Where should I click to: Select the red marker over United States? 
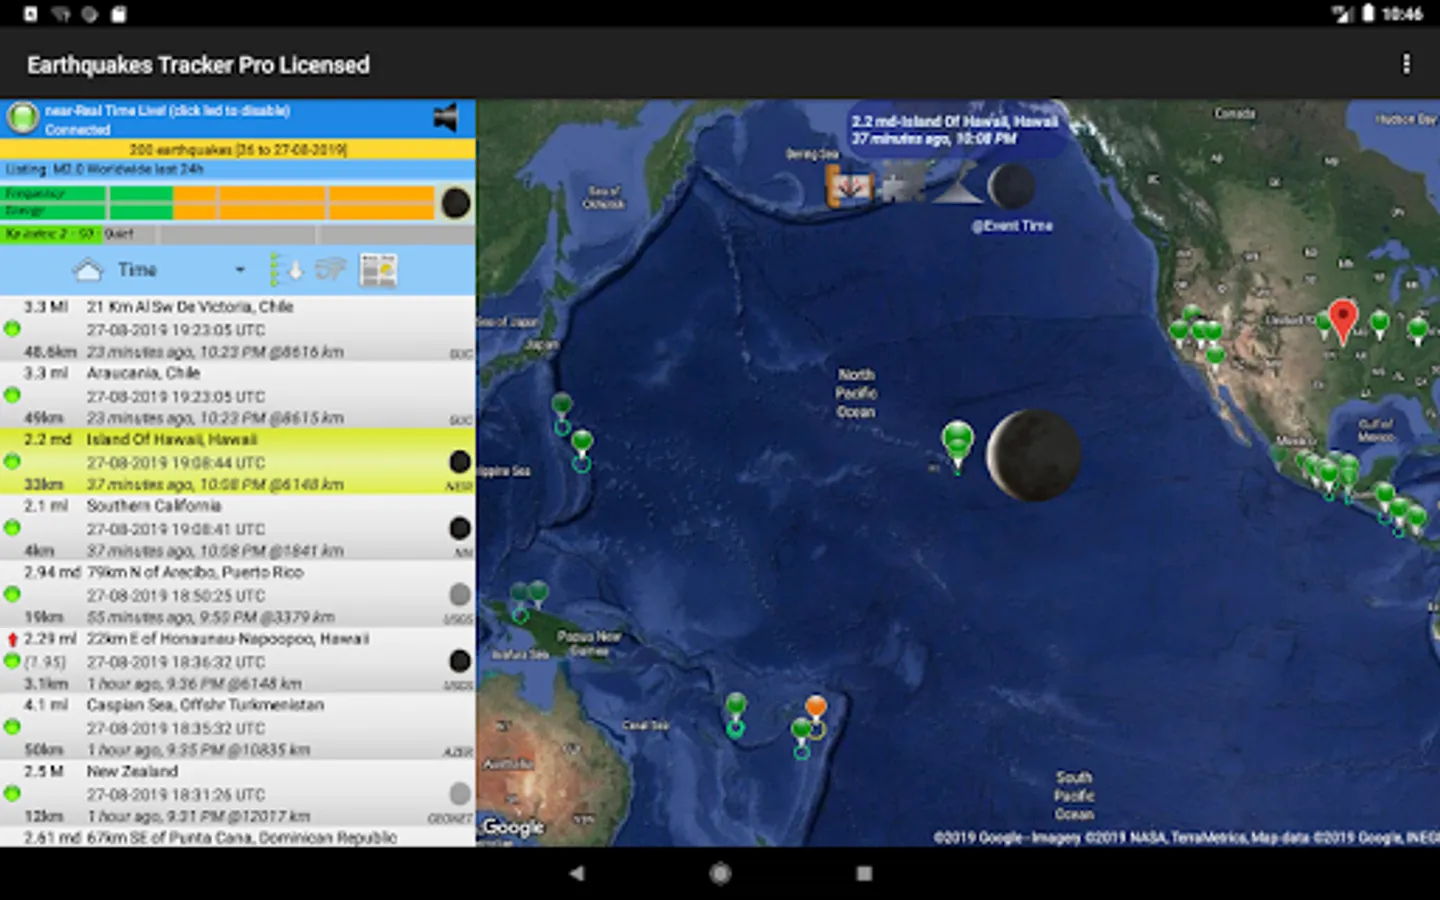(x=1342, y=320)
